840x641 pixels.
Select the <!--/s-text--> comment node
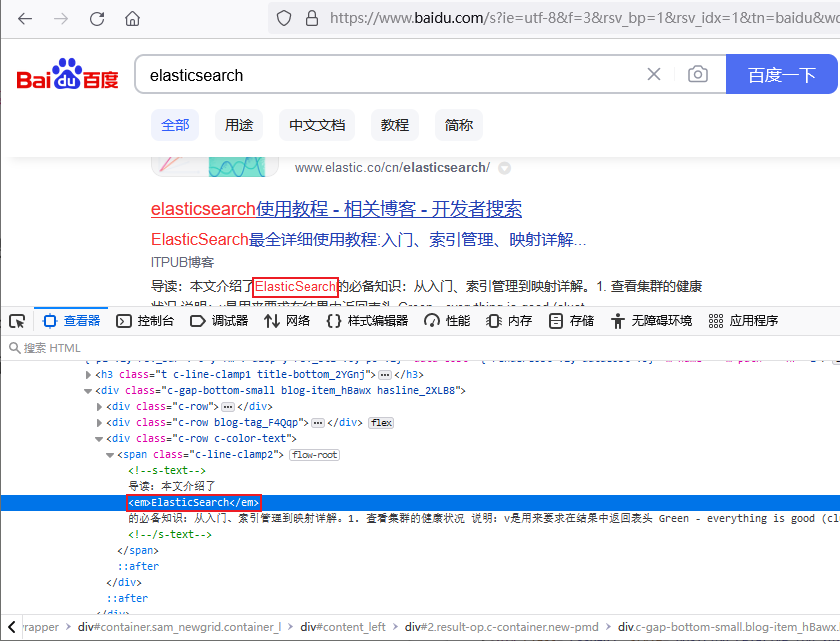pyautogui.click(x=170, y=534)
